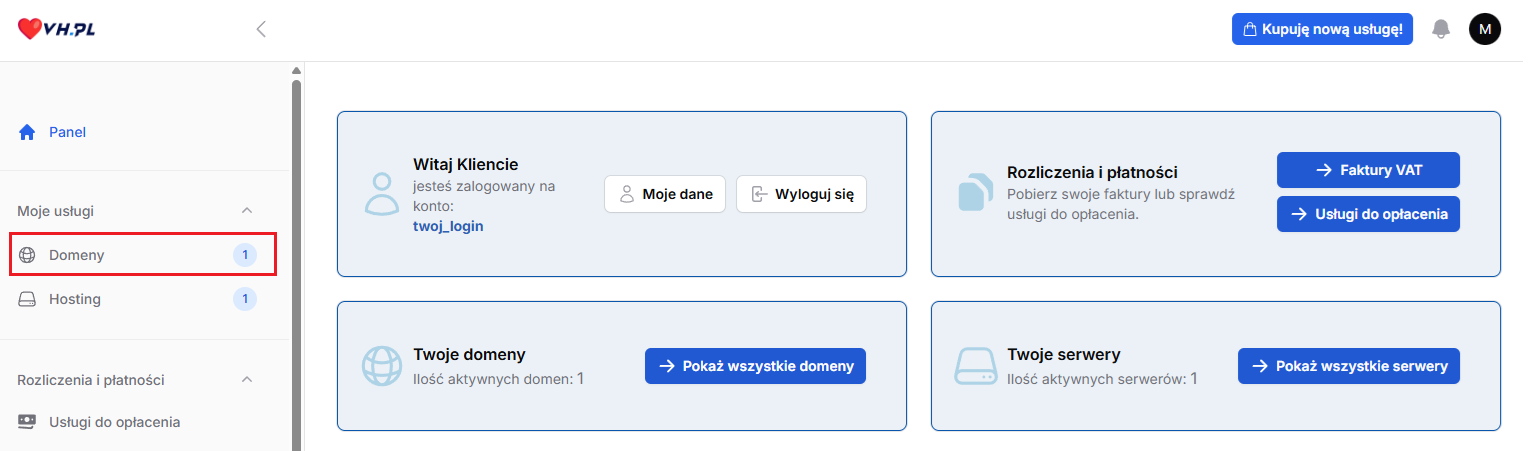Open the user avatar M menu
This screenshot has width=1537, height=451.
coord(1484,29)
